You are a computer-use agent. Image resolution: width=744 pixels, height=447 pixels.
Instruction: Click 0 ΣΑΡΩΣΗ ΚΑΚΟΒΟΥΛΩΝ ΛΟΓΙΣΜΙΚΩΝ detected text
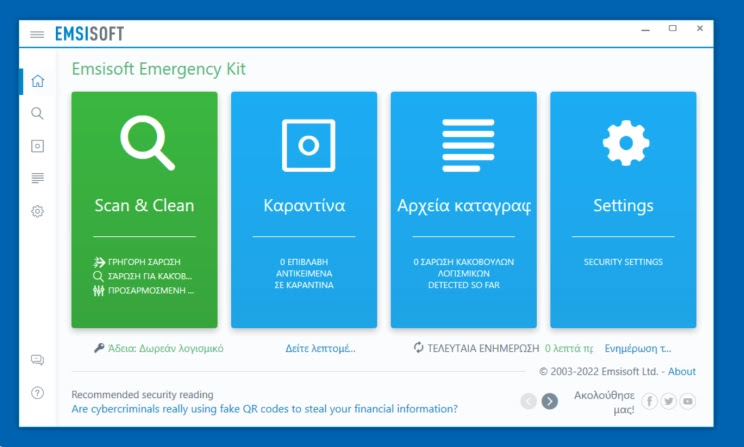464,273
